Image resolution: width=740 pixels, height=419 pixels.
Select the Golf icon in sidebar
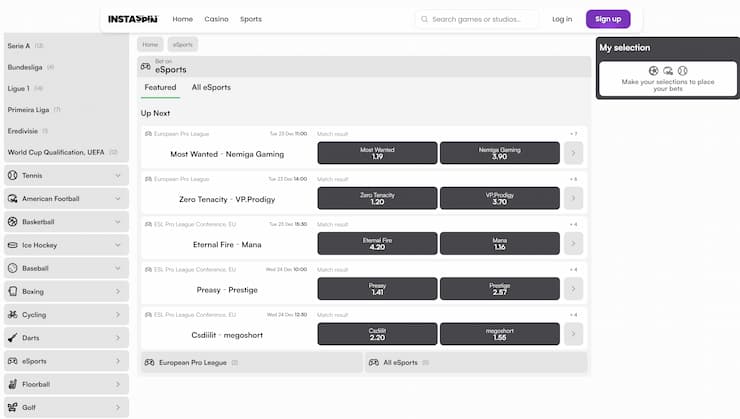pyautogui.click(x=13, y=407)
